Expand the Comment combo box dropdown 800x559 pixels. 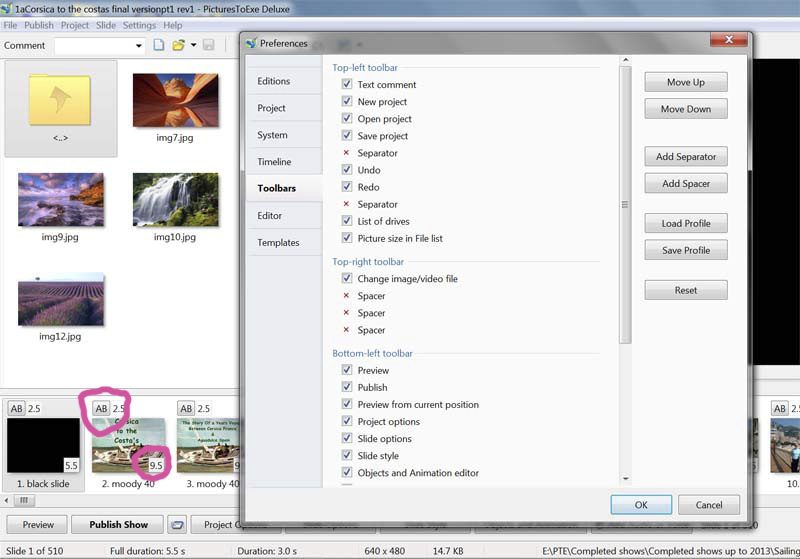[139, 46]
